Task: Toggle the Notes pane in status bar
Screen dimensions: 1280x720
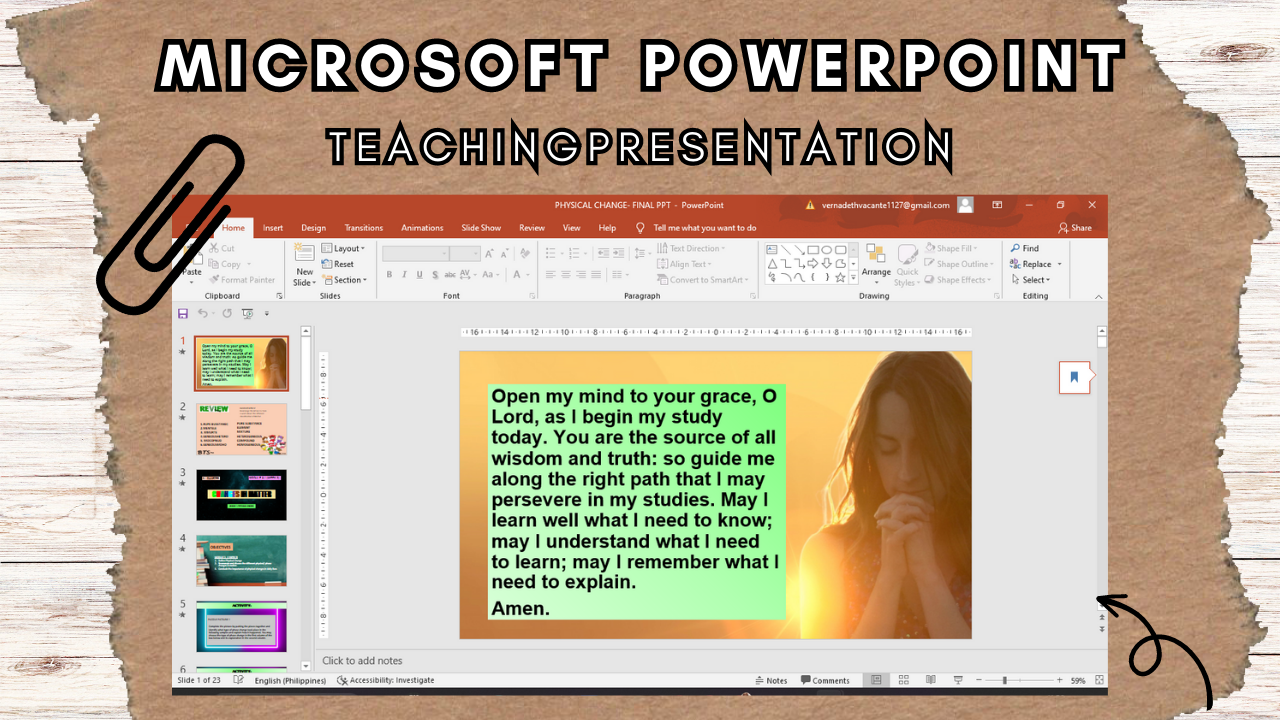Action: point(771,680)
